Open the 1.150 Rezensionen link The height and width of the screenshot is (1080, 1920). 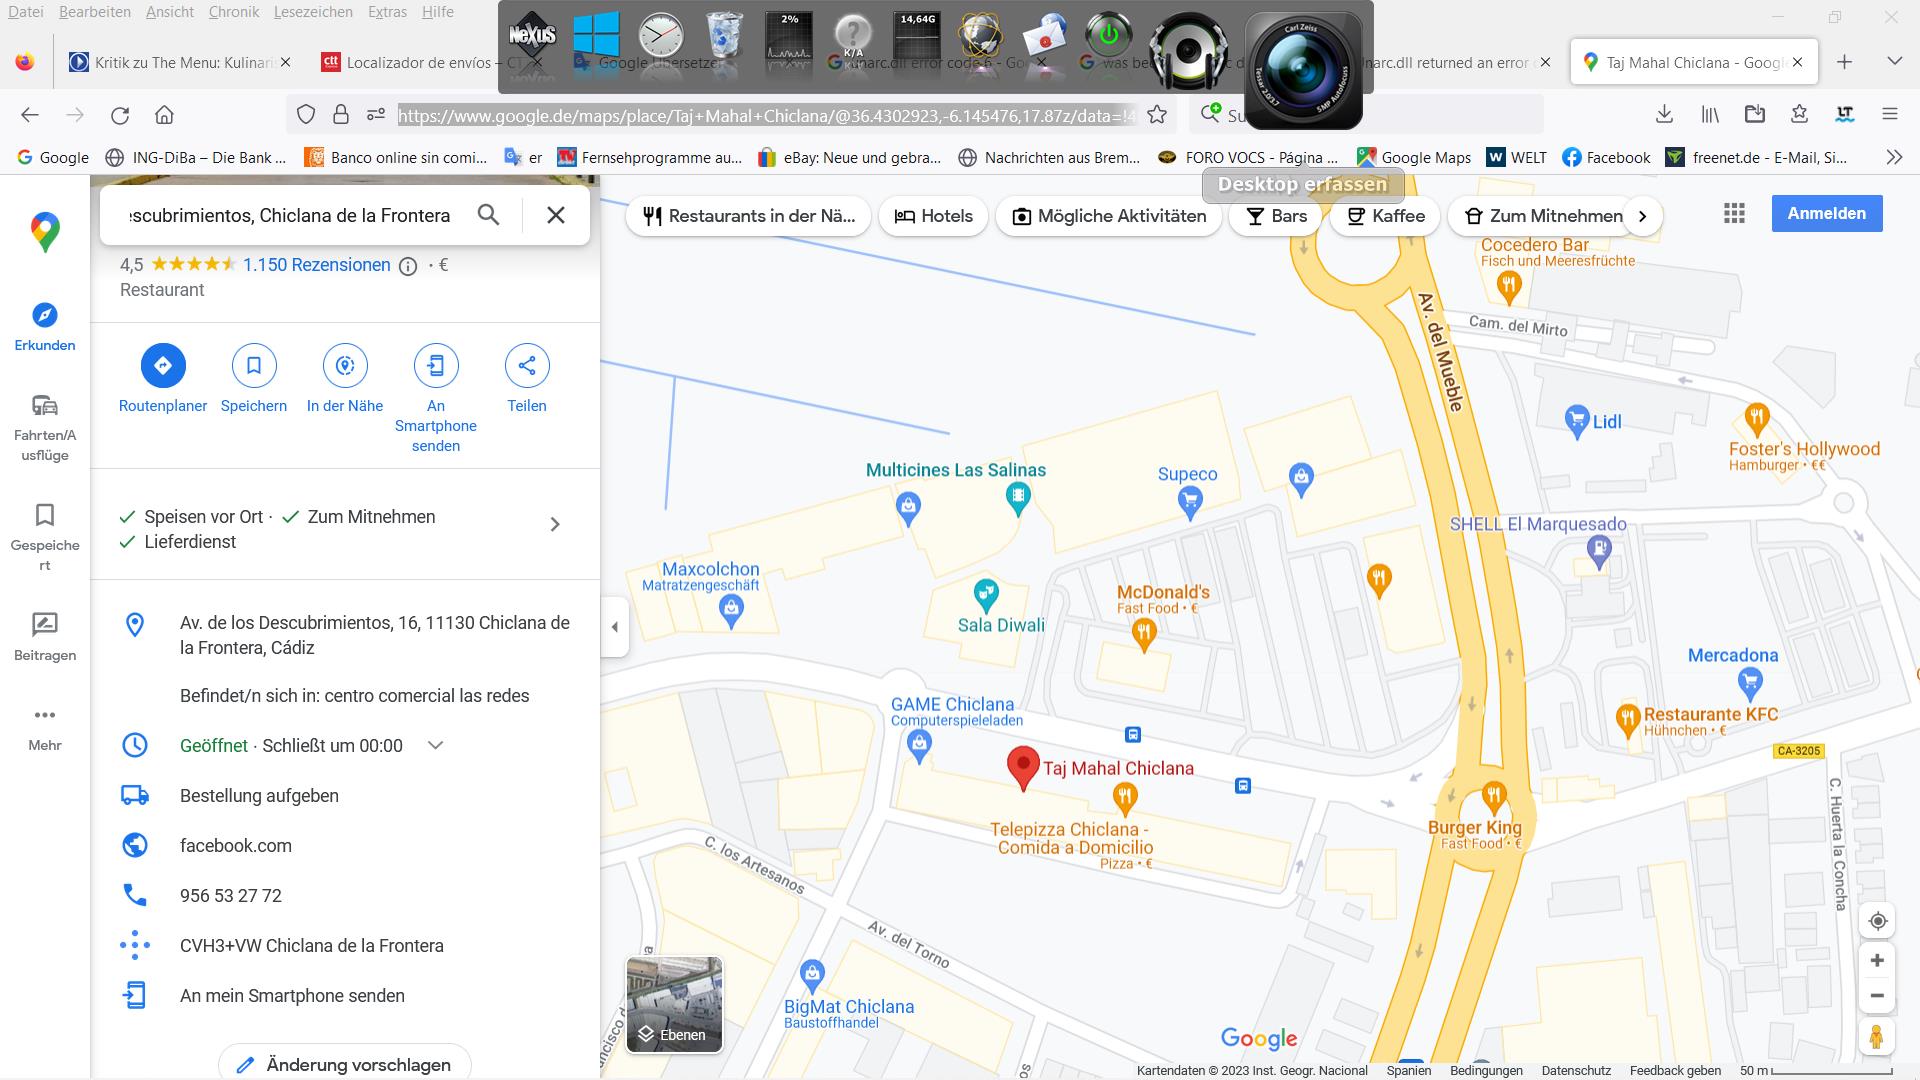(316, 265)
